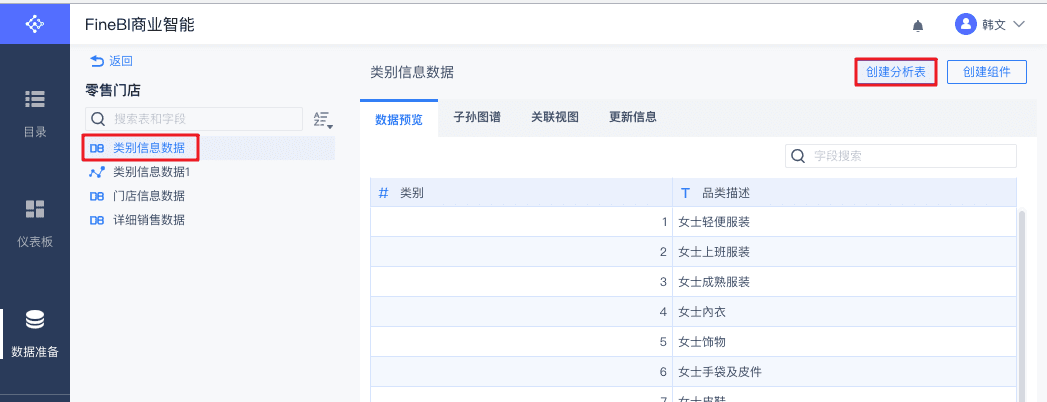Click the sort order icon beside table search

[321, 120]
